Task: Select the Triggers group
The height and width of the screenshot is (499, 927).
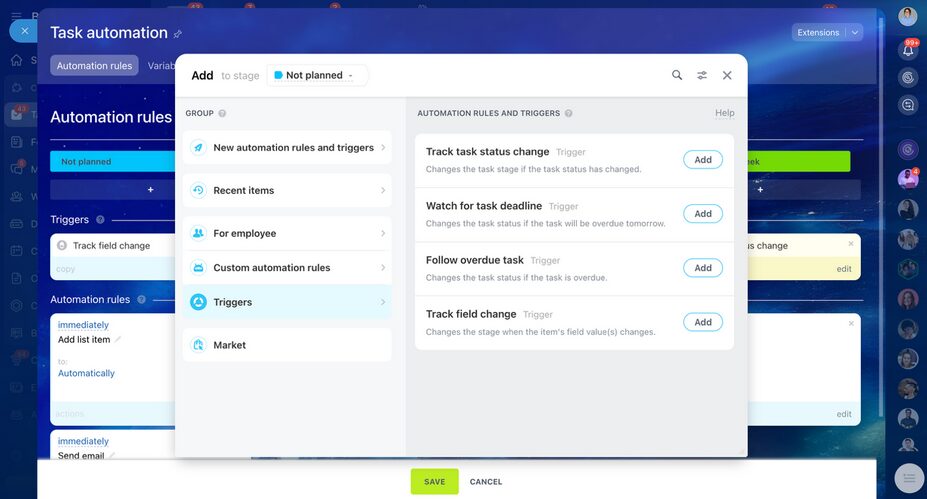Action: point(287,302)
